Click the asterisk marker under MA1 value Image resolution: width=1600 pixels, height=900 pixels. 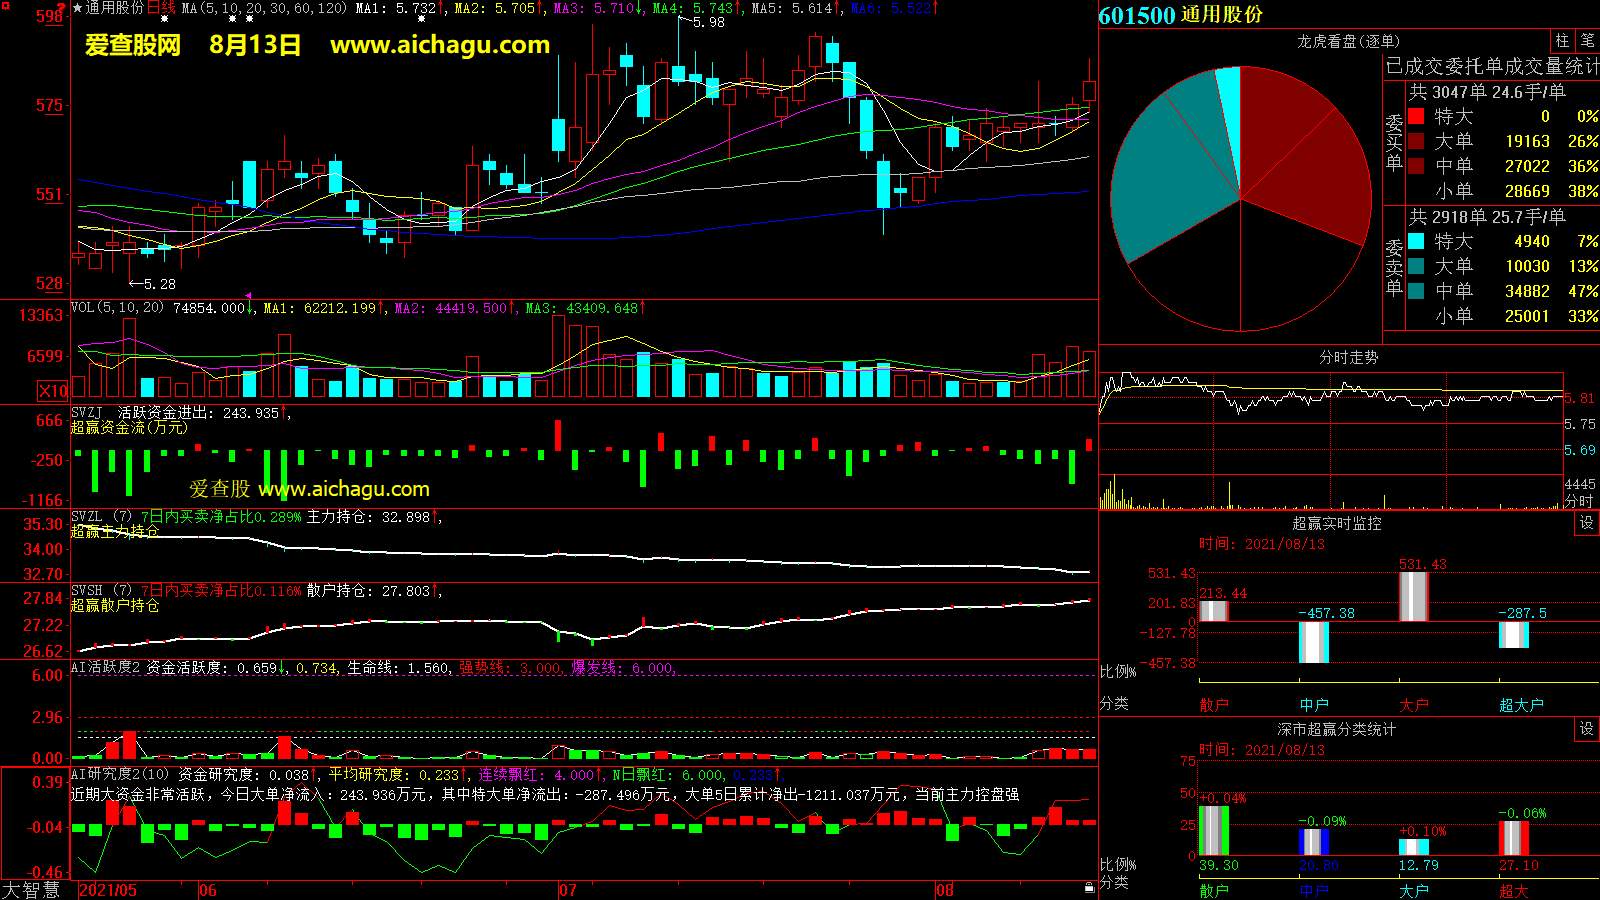421,19
